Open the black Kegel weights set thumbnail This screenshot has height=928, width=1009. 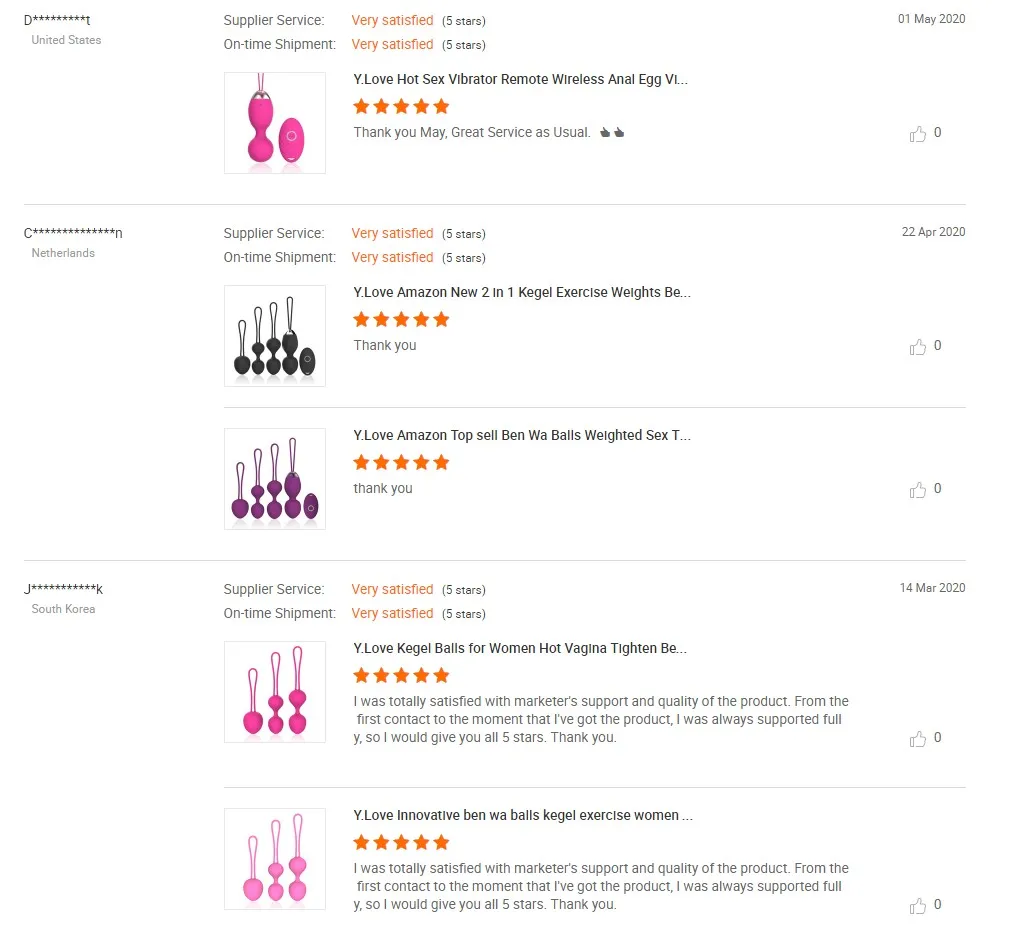pos(275,336)
